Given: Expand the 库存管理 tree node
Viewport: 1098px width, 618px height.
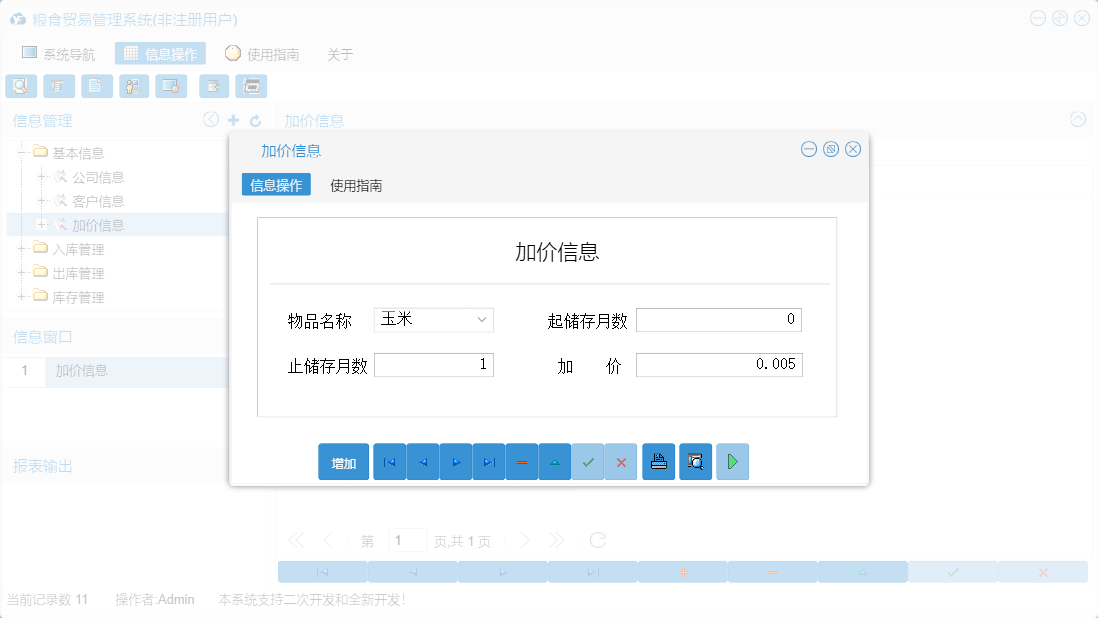Looking at the screenshot, I should (x=22, y=297).
